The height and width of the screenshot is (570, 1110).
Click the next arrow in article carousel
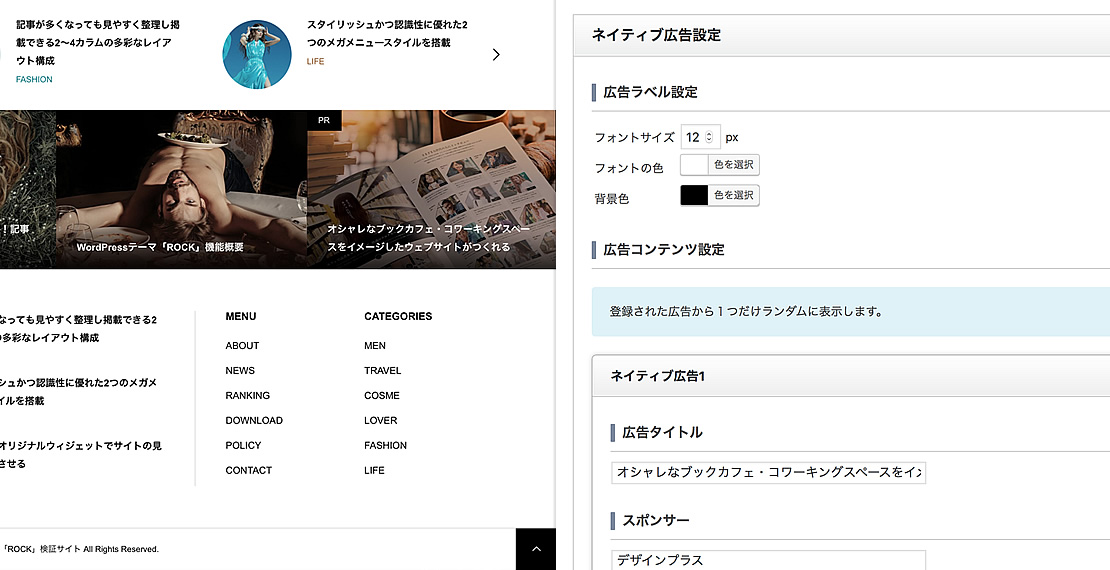[496, 55]
